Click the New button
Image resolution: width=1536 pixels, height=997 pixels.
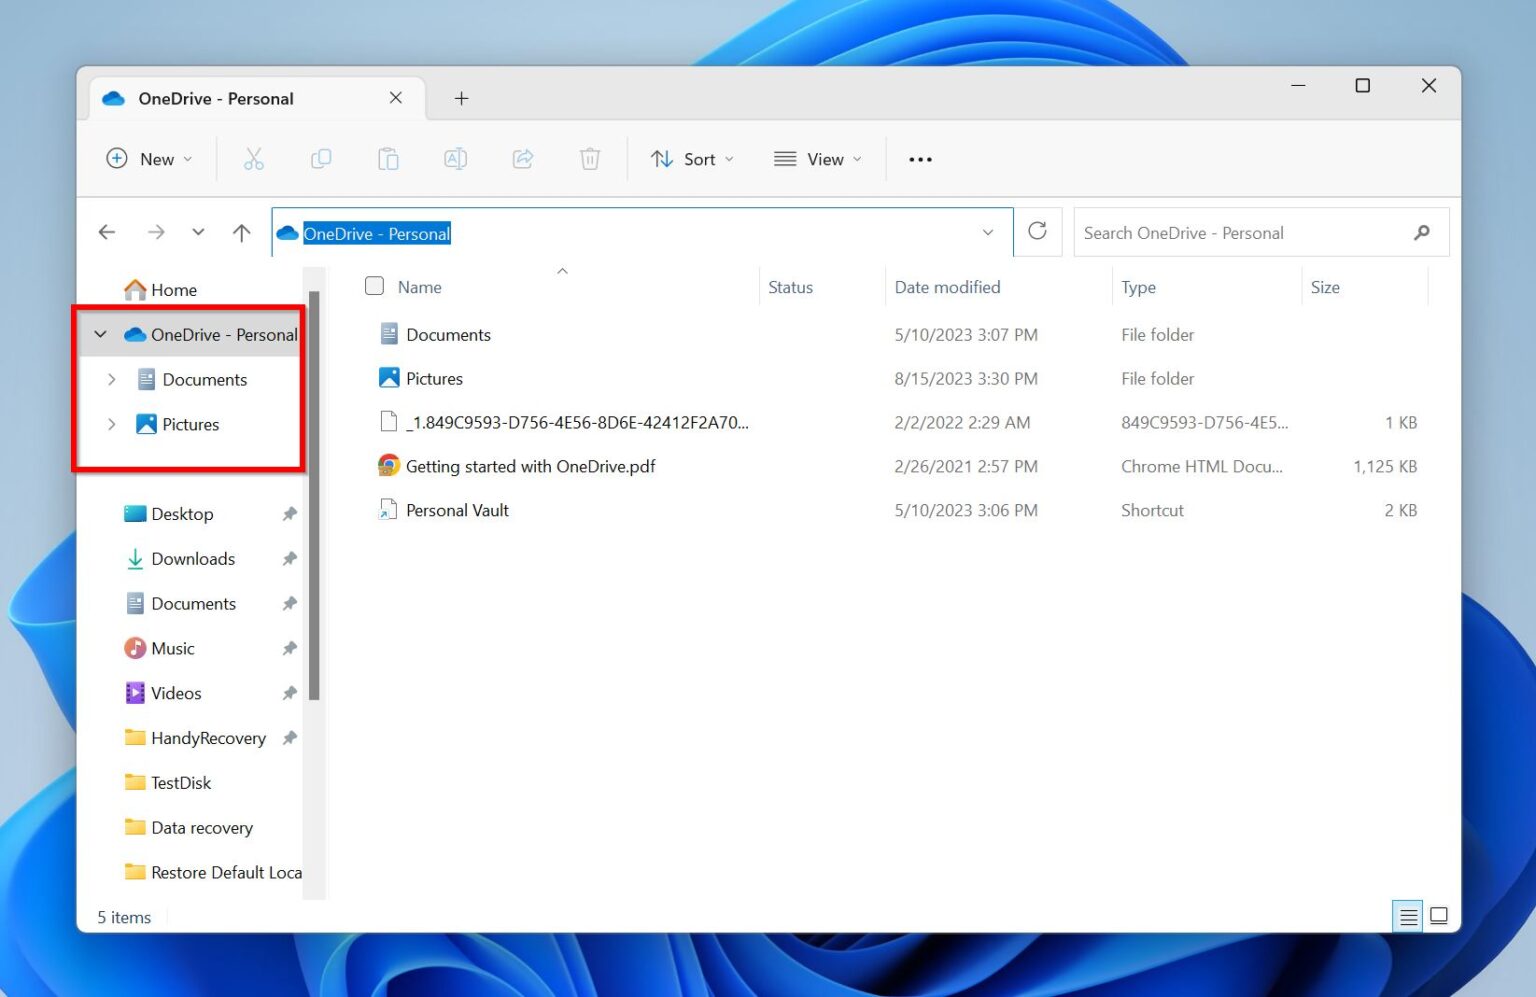click(x=148, y=158)
